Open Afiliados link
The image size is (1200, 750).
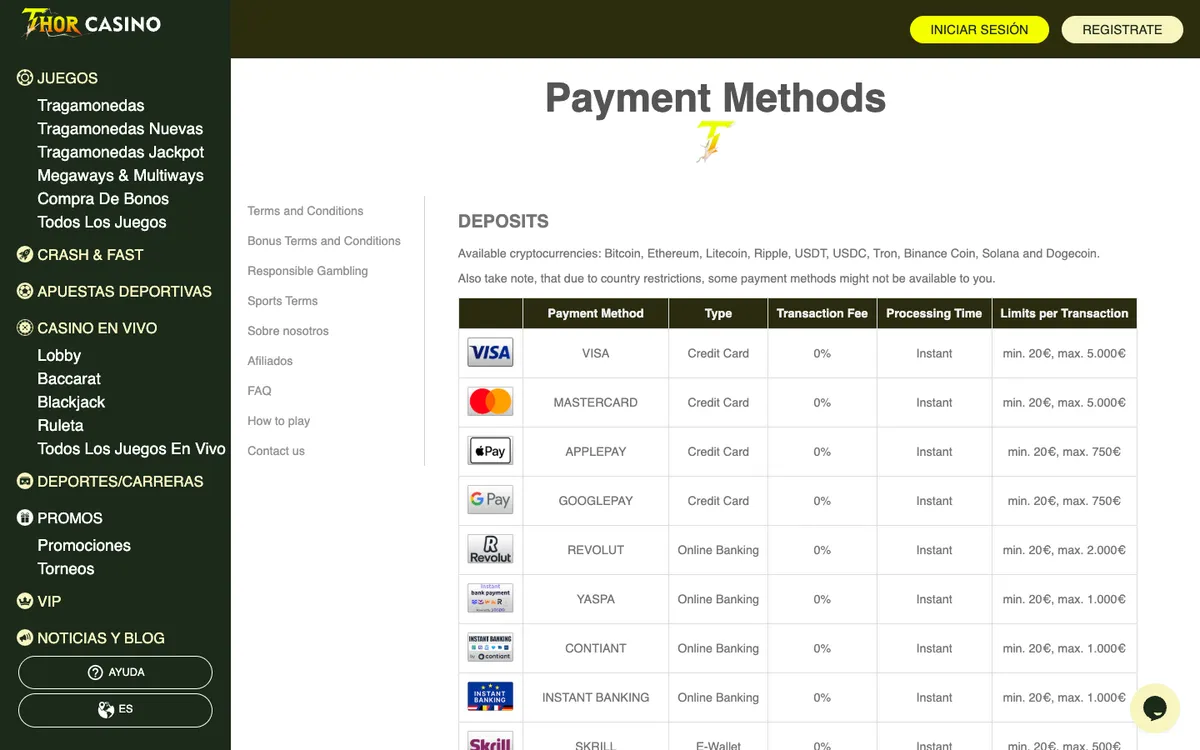click(x=271, y=361)
